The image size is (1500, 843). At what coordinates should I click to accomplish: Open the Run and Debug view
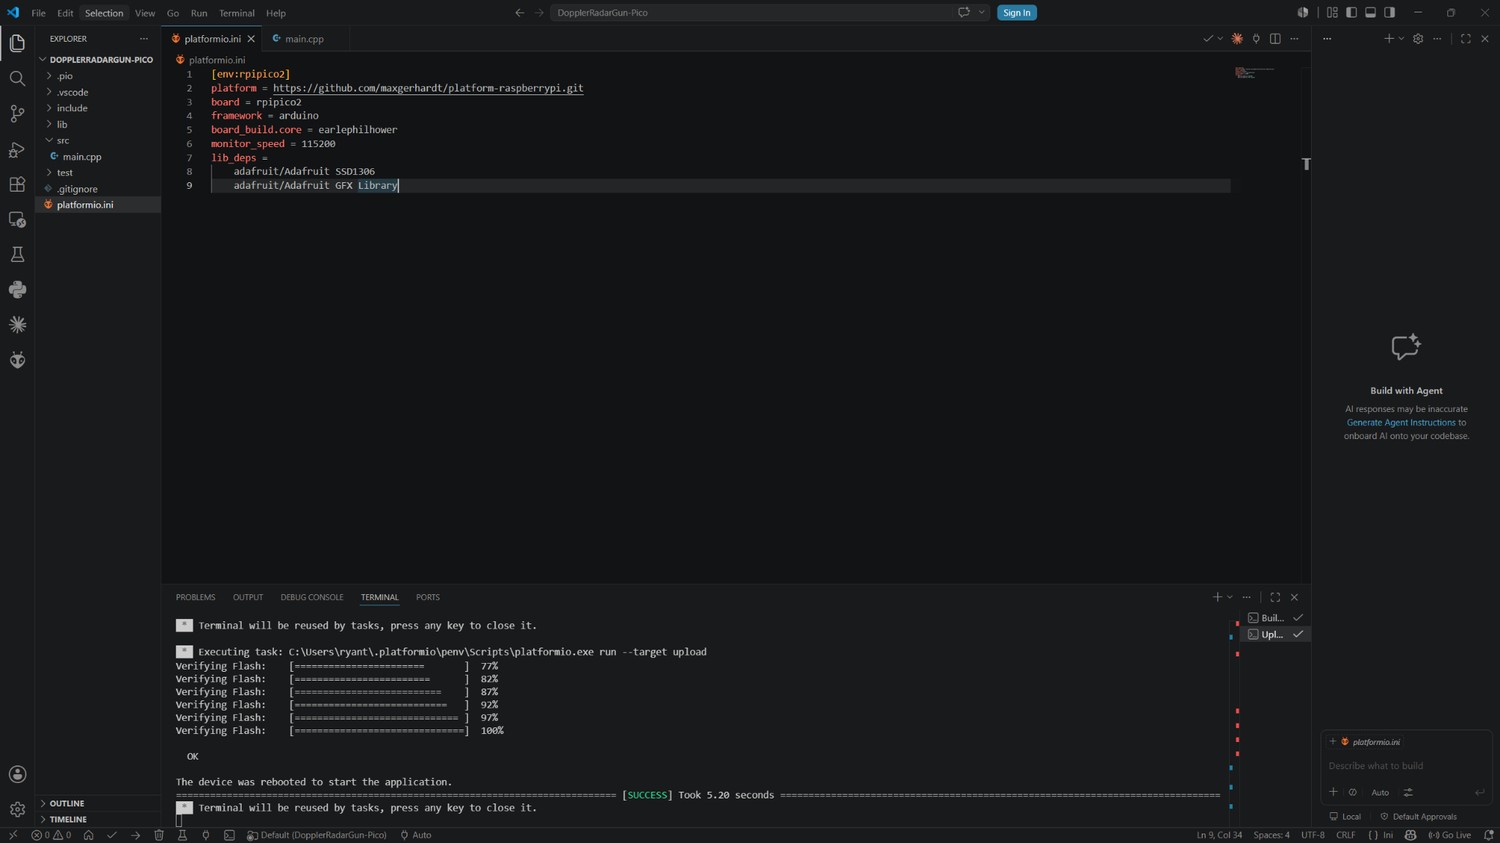tap(17, 149)
